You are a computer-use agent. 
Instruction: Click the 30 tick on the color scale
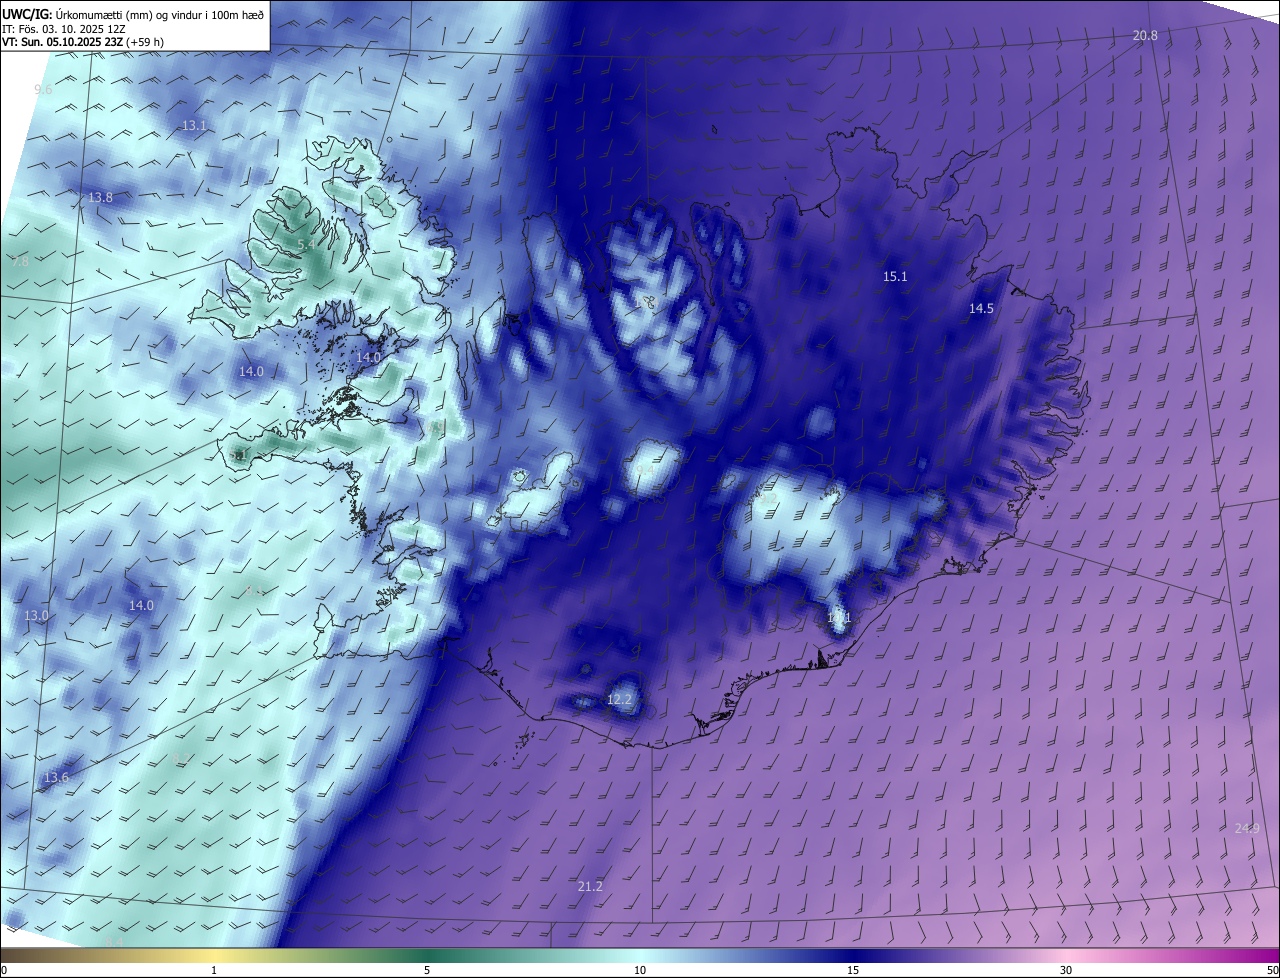(x=1066, y=970)
